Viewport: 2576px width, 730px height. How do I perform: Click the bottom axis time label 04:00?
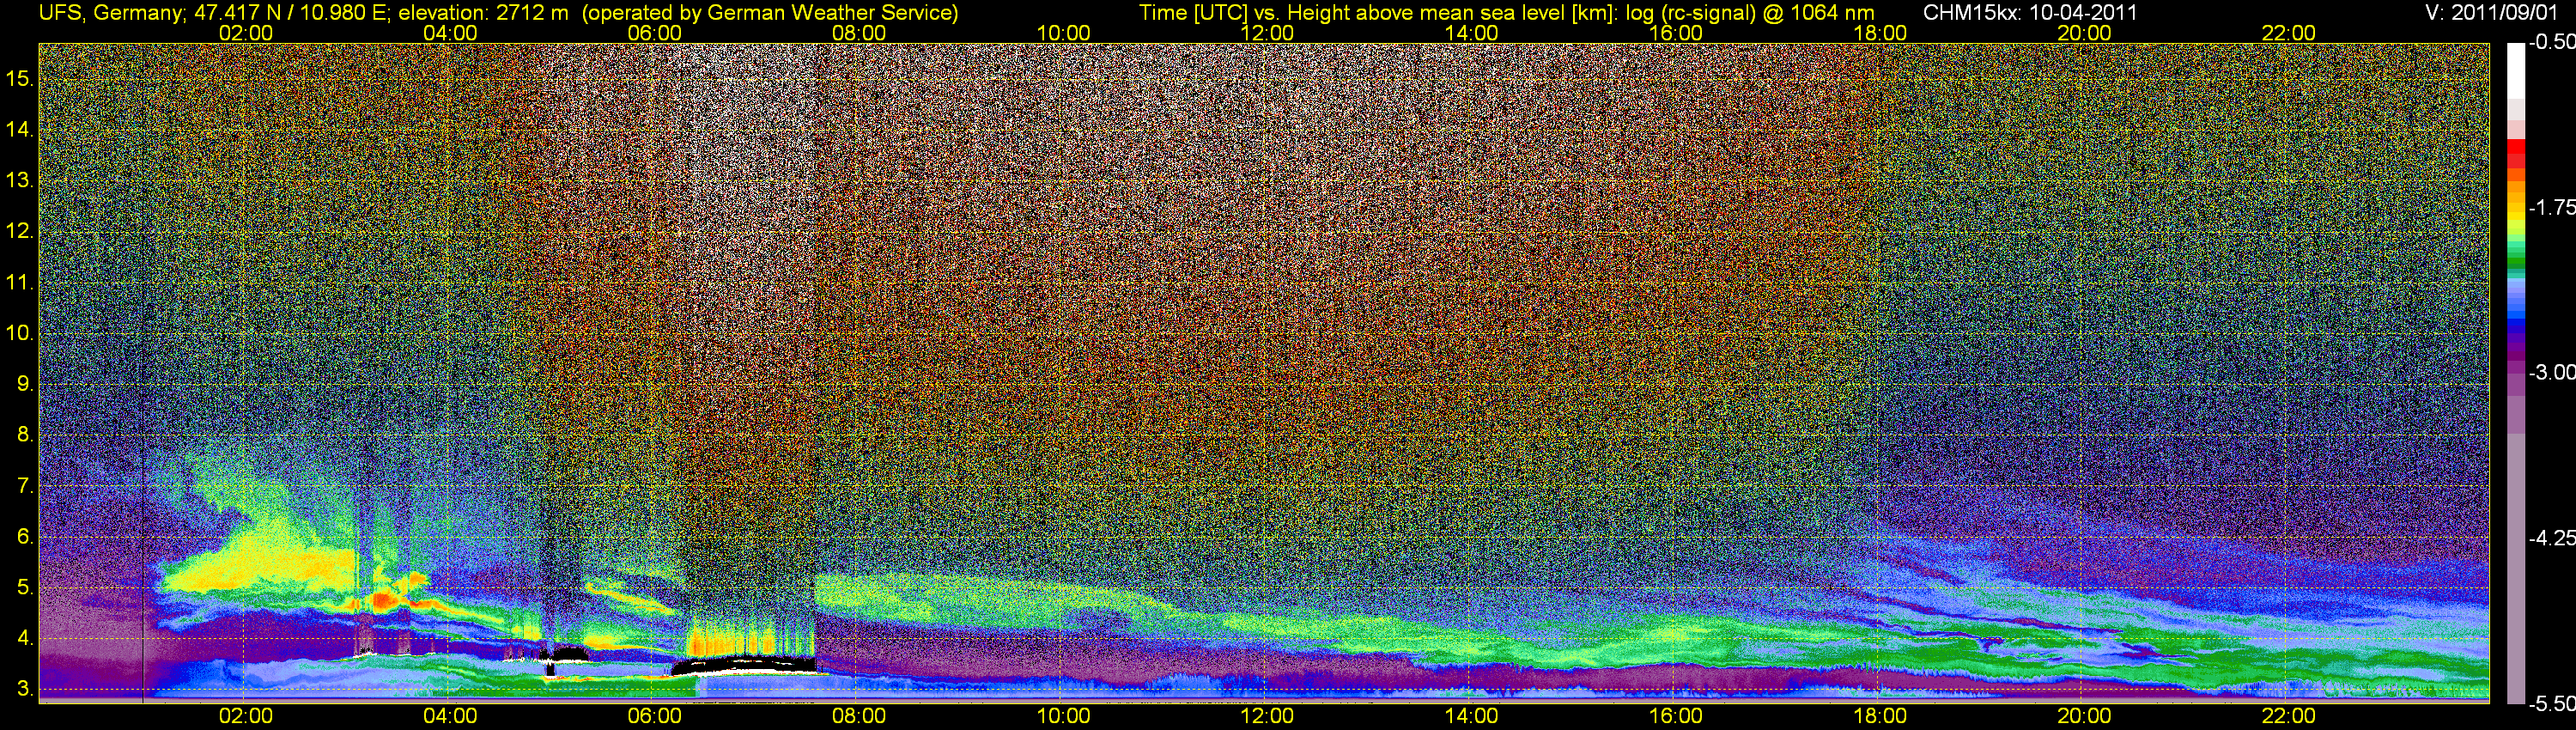click(x=450, y=716)
